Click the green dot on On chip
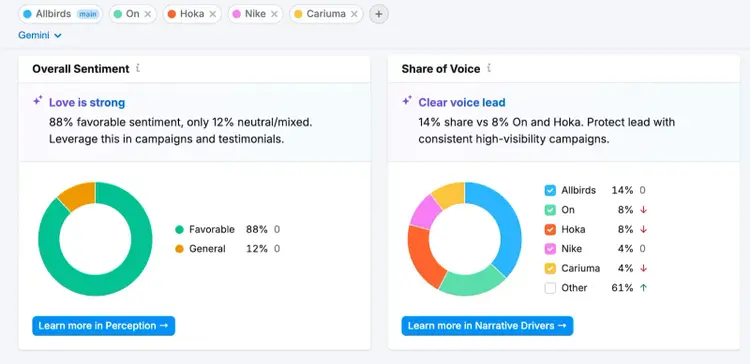 [118, 14]
